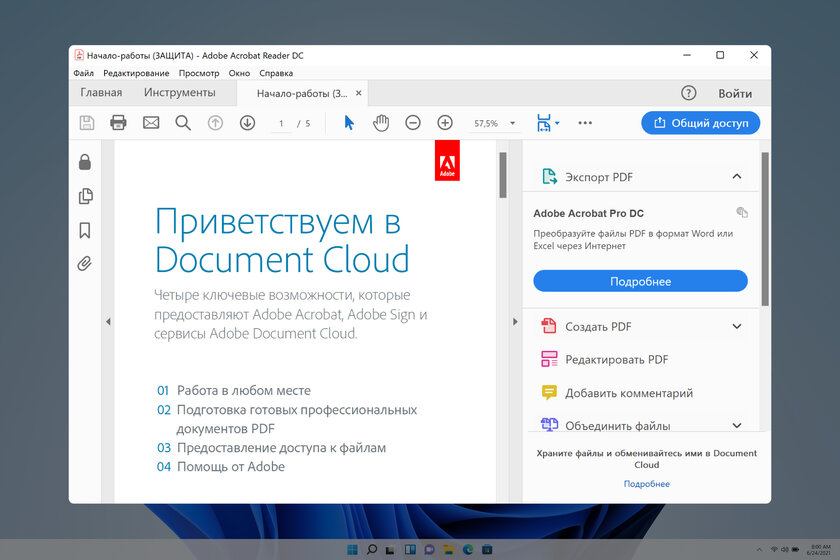Open taskbar Search icon
840x560 pixels.
tap(371, 549)
